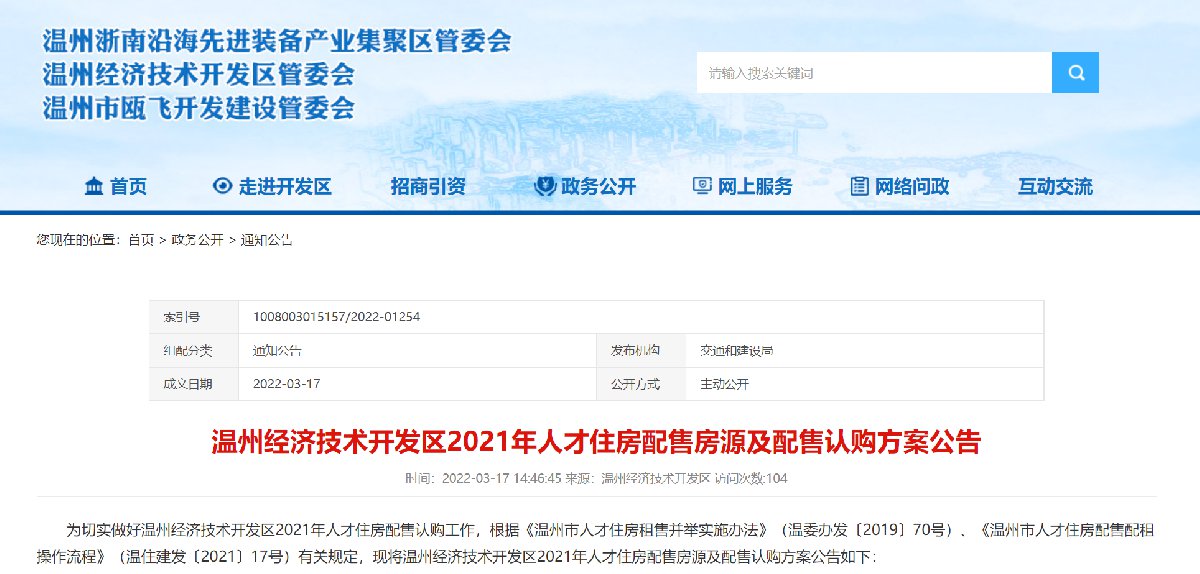Go to 首页 via breadcrumb link
The width and height of the screenshot is (1200, 574).
click(141, 240)
